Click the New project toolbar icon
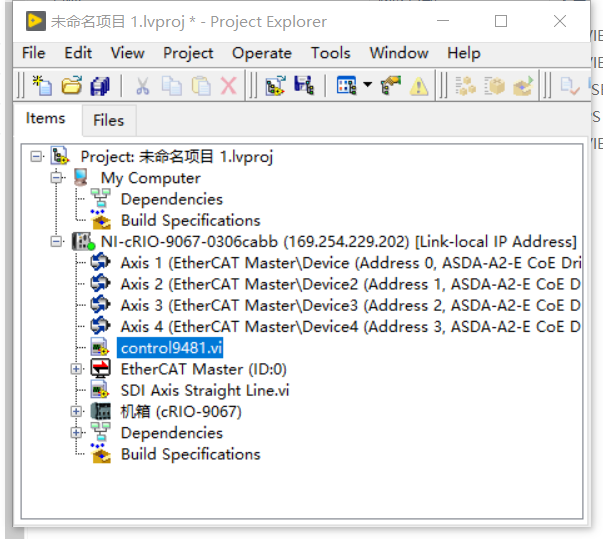Viewport: 603px width, 539px height. (42, 85)
